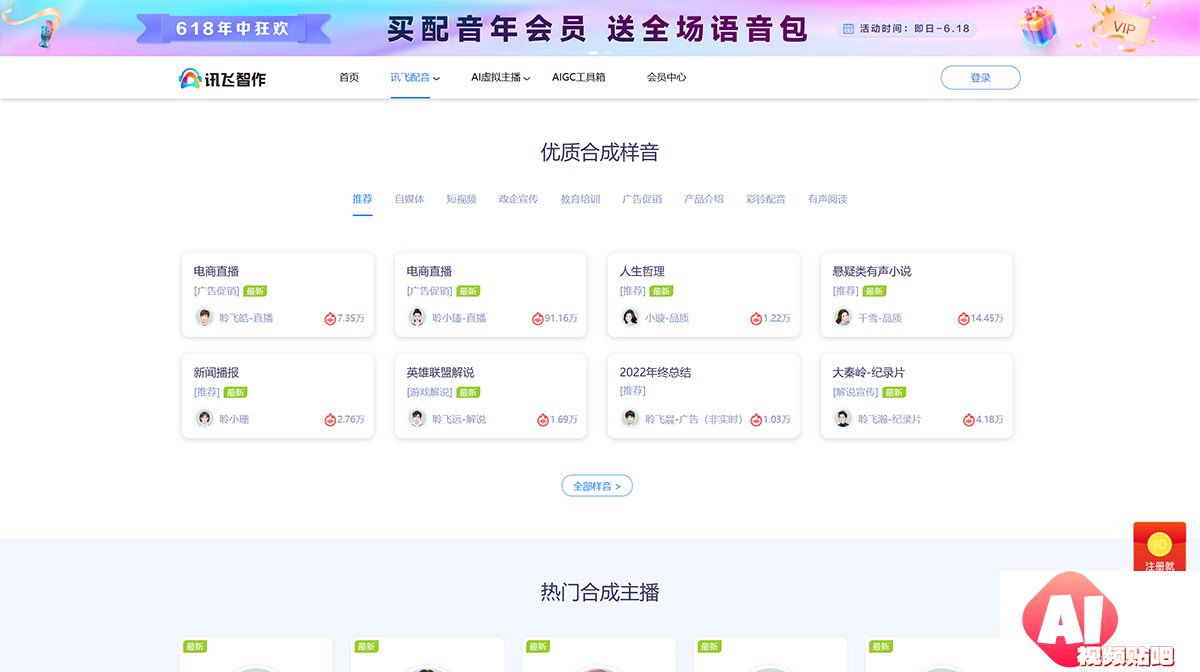Viewport: 1200px width, 672px height.
Task: Click the 聆飞晨-广告(非实时) voice name
Action: tap(694, 419)
